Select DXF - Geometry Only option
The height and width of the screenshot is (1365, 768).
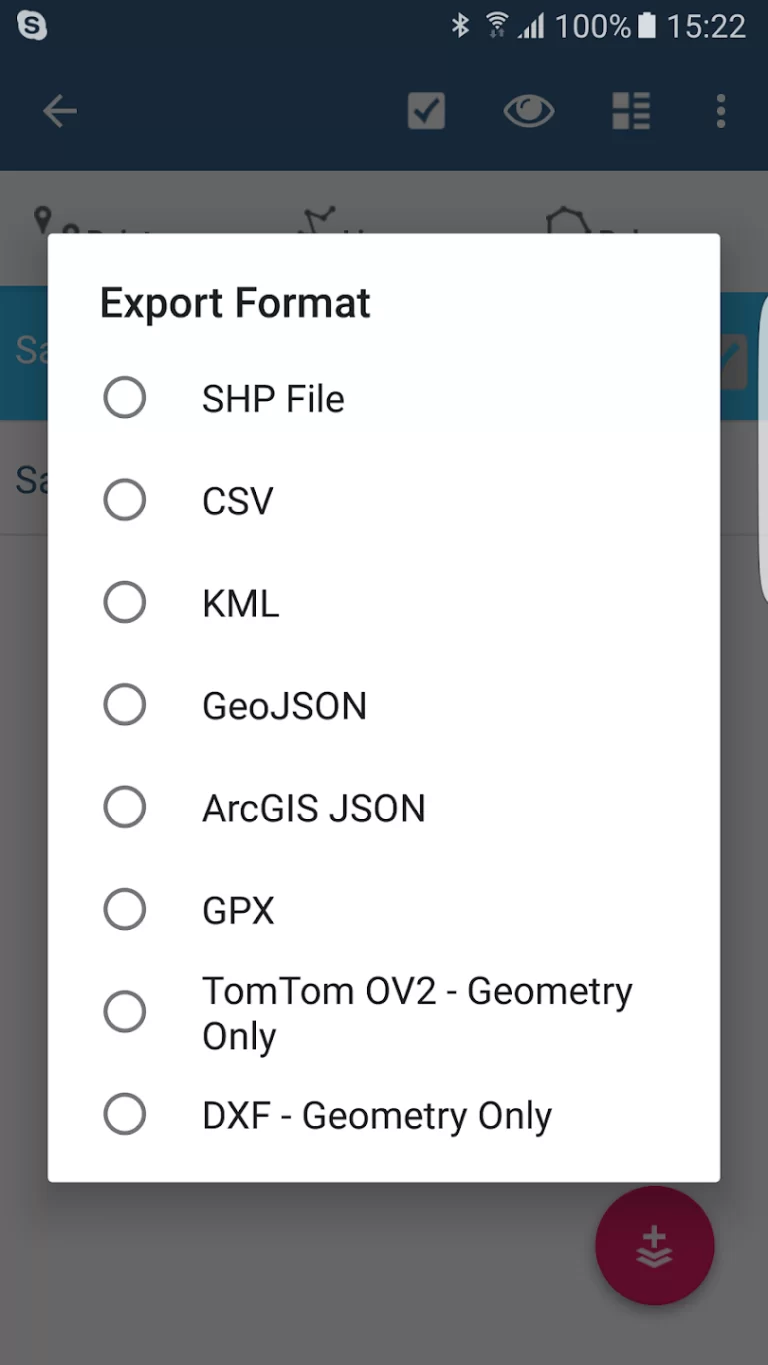point(125,1114)
